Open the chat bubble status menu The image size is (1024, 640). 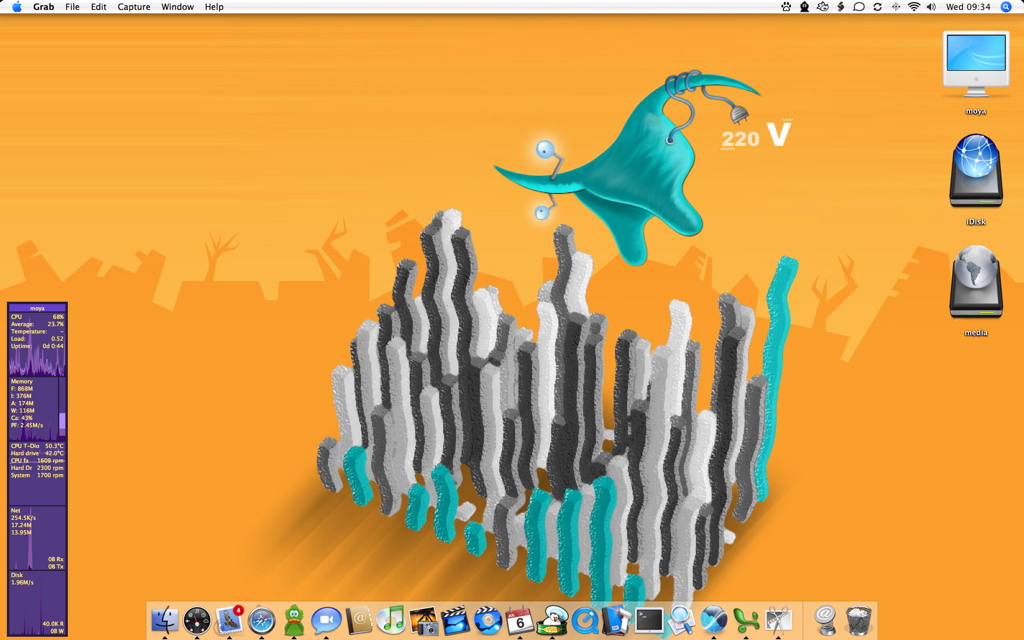859,7
